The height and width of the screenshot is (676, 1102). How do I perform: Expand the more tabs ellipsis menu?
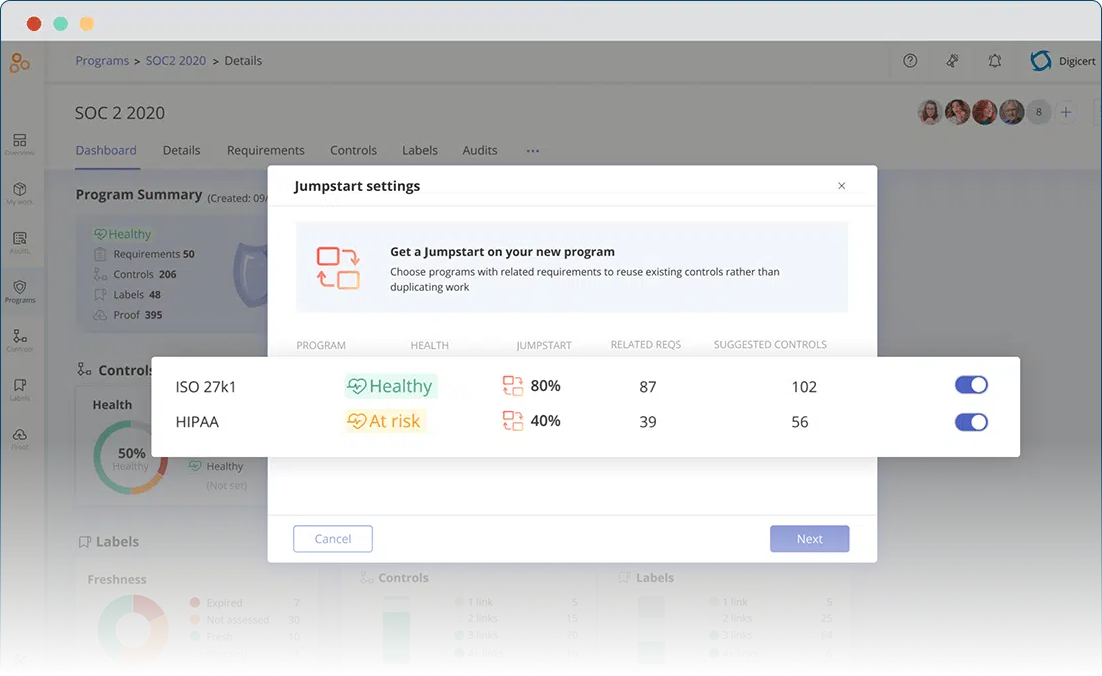tap(532, 151)
